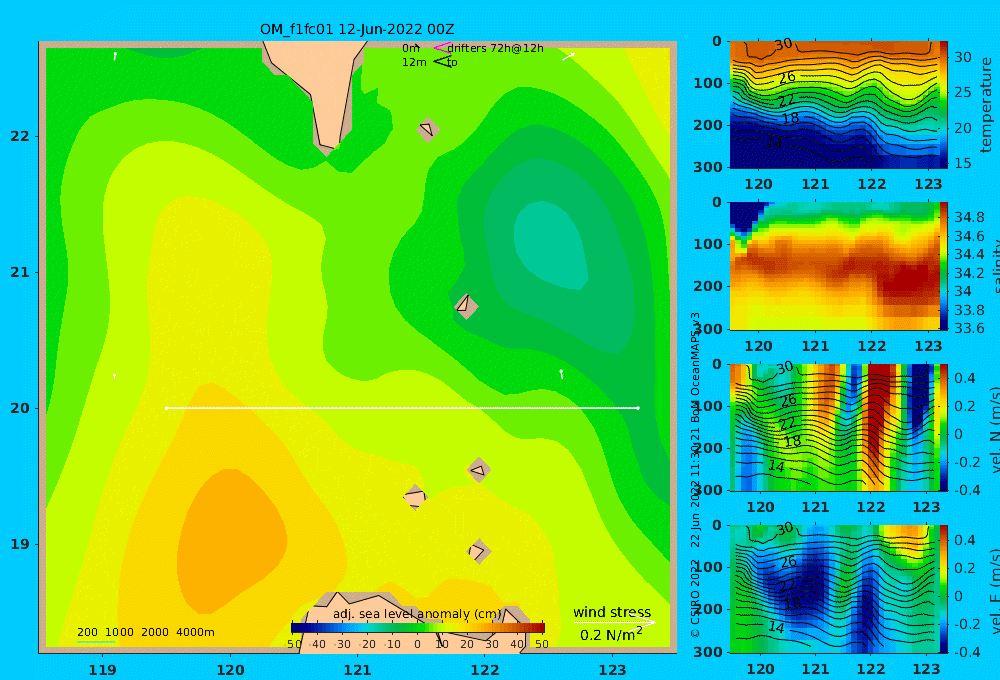Click the vertical CSIRO copyright timestamp text
The width and height of the screenshot is (1000, 680).
click(x=695, y=475)
